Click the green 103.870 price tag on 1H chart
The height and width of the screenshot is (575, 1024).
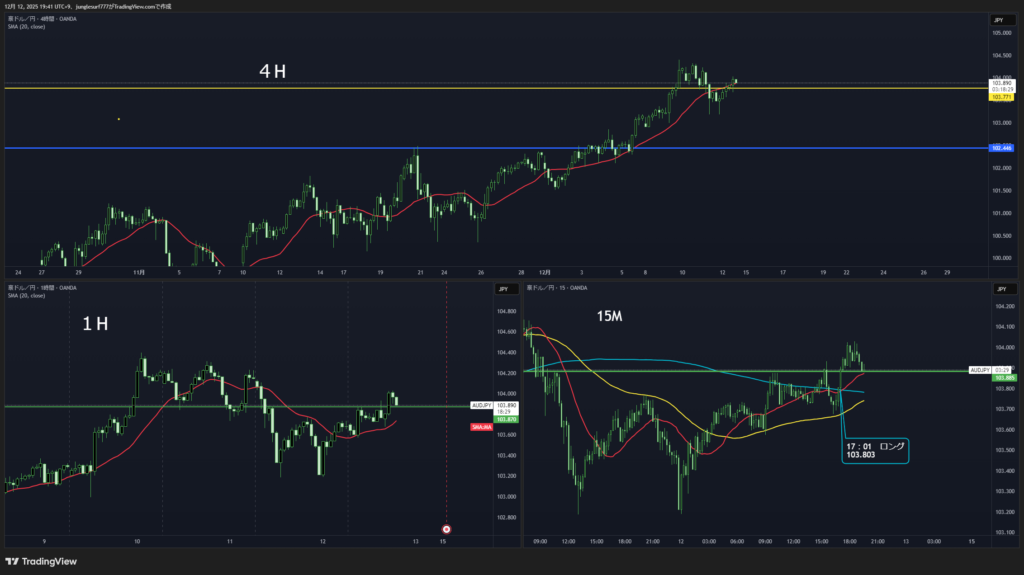tap(507, 418)
